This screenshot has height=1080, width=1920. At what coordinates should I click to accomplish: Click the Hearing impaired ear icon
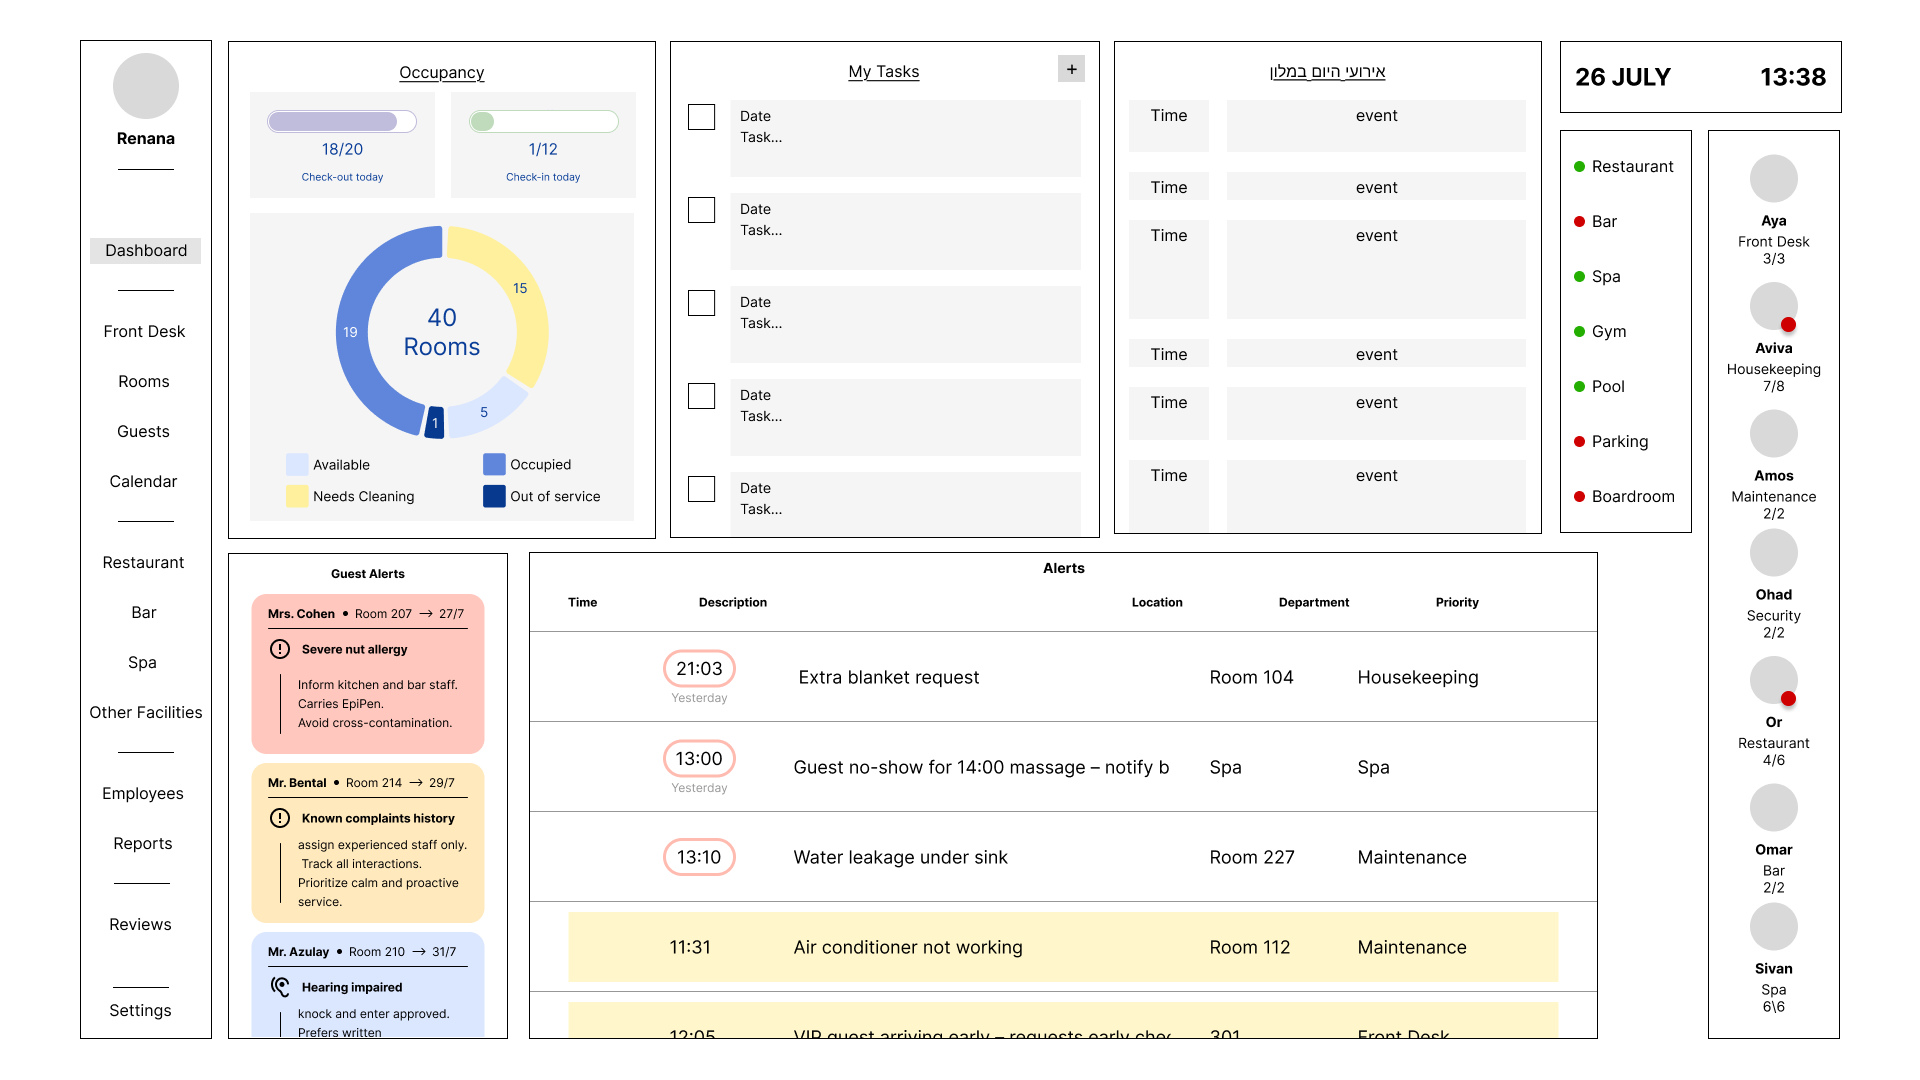(x=280, y=987)
